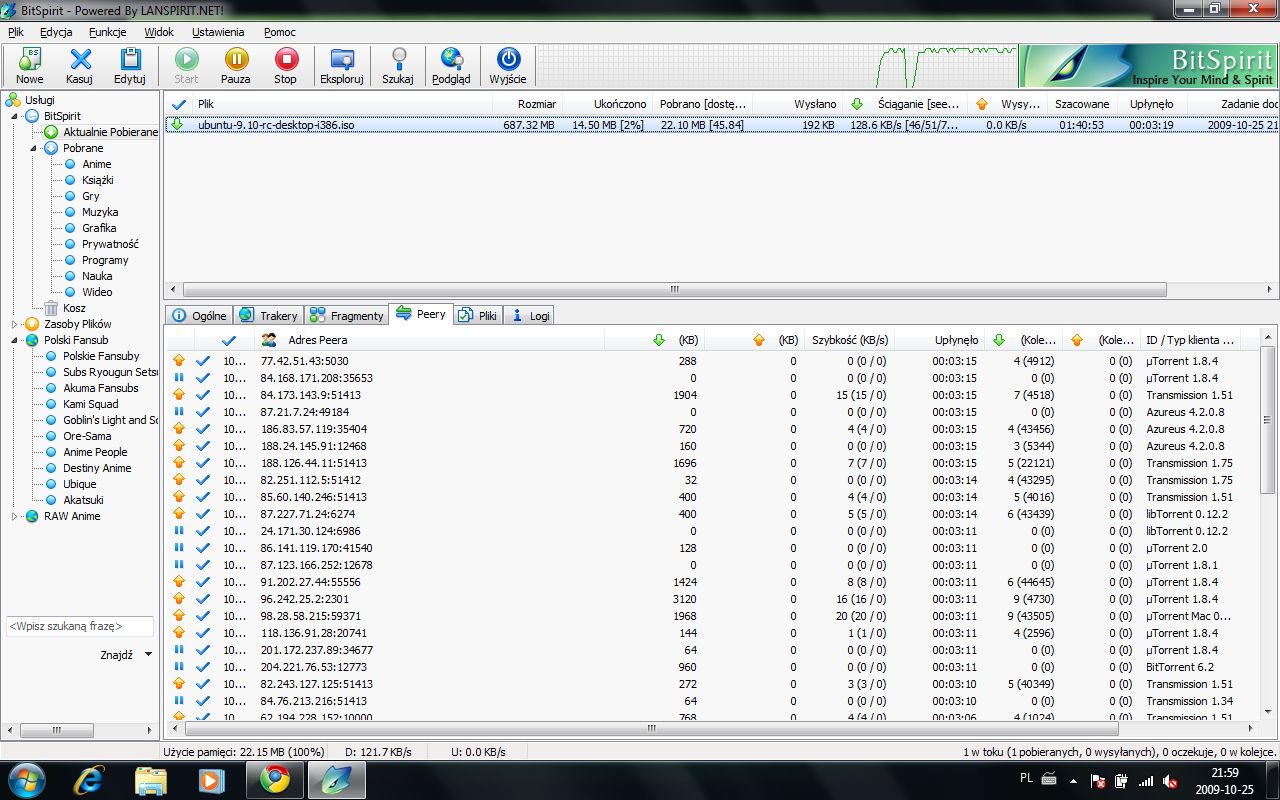The image size is (1280, 800).
Task: Open the Widok menu
Action: tap(159, 32)
